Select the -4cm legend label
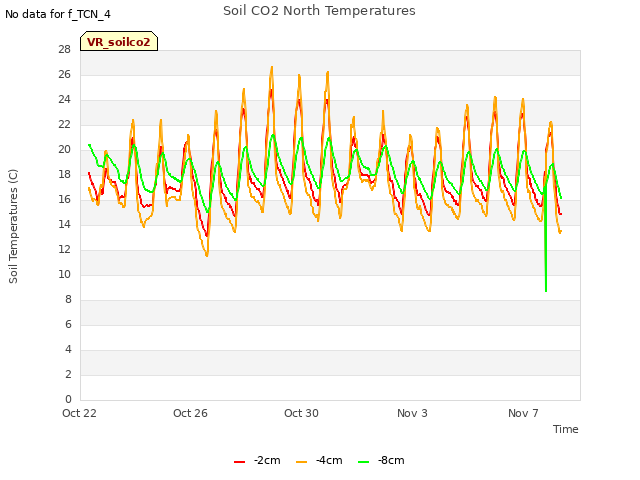Screen dimensions: 640x480 pos(329,460)
